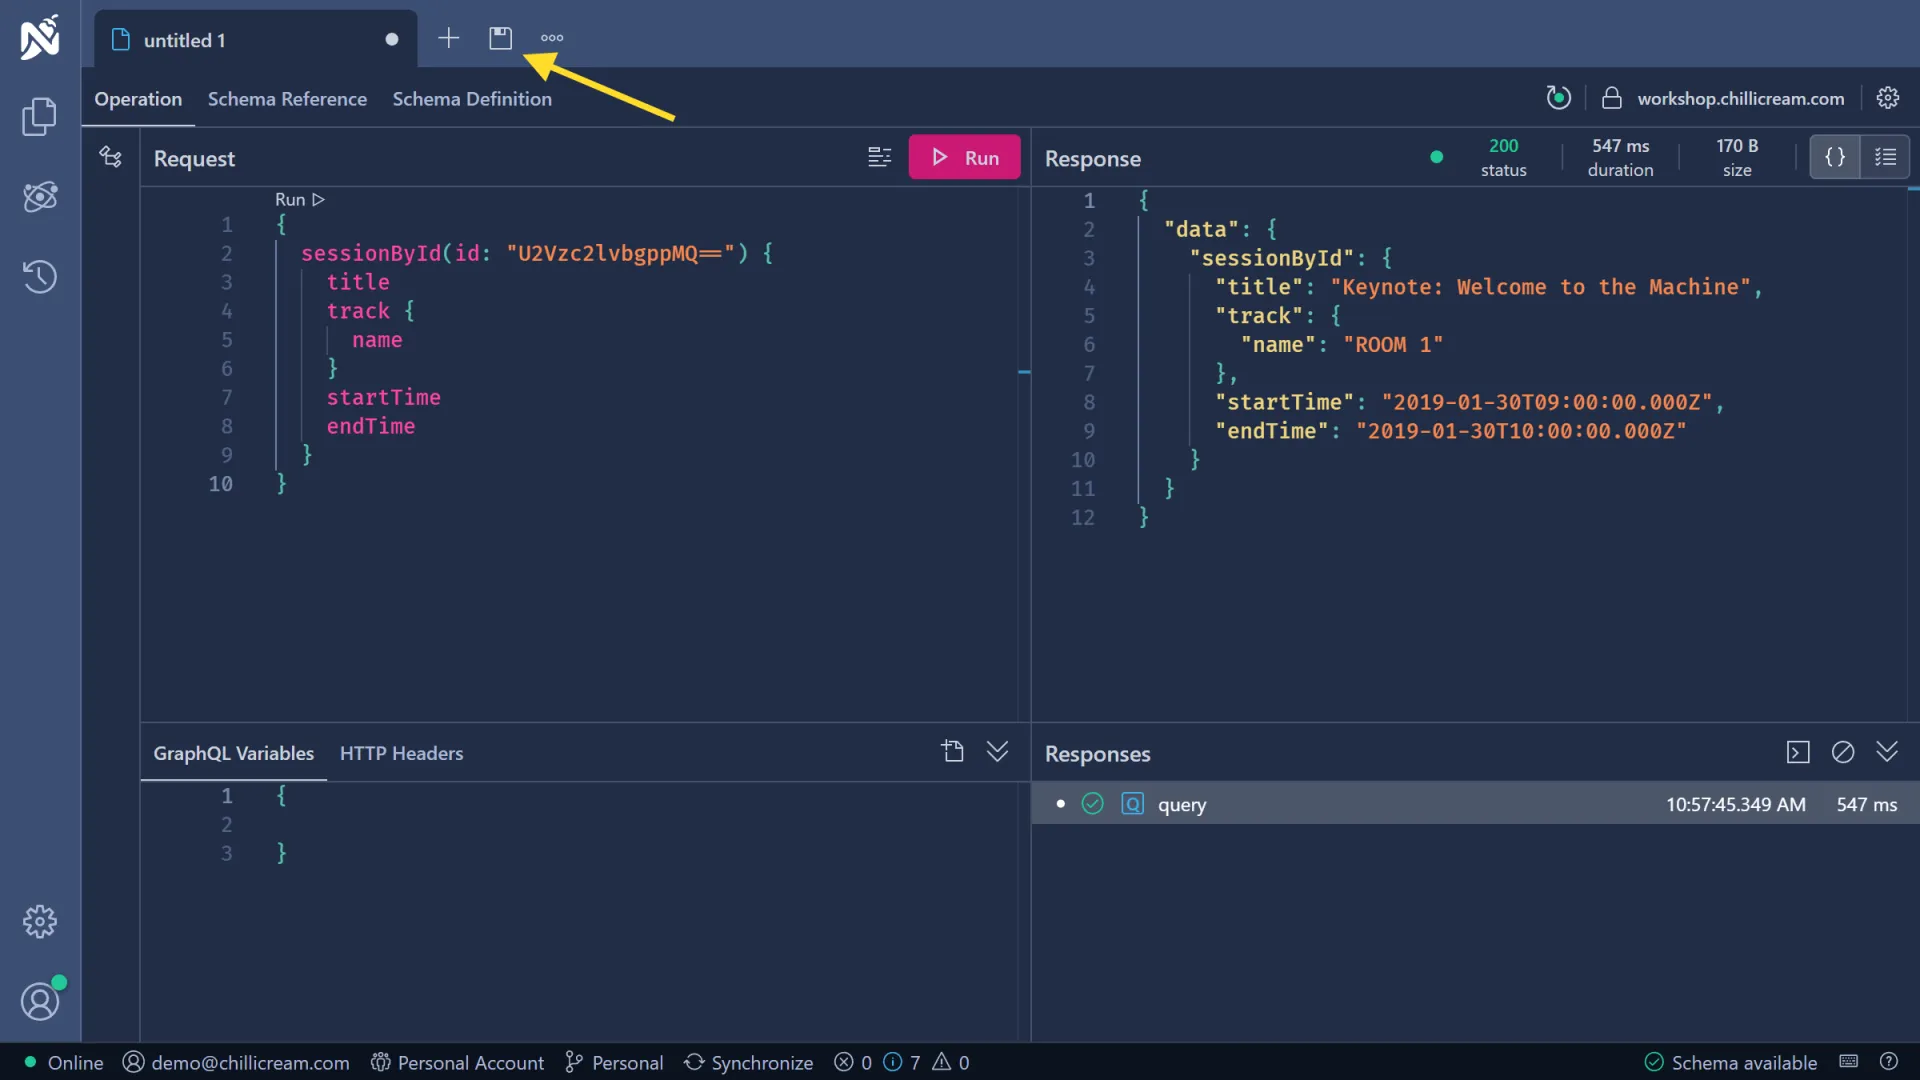Toggle the Online status indicator
The width and height of the screenshot is (1920, 1080).
(64, 1062)
